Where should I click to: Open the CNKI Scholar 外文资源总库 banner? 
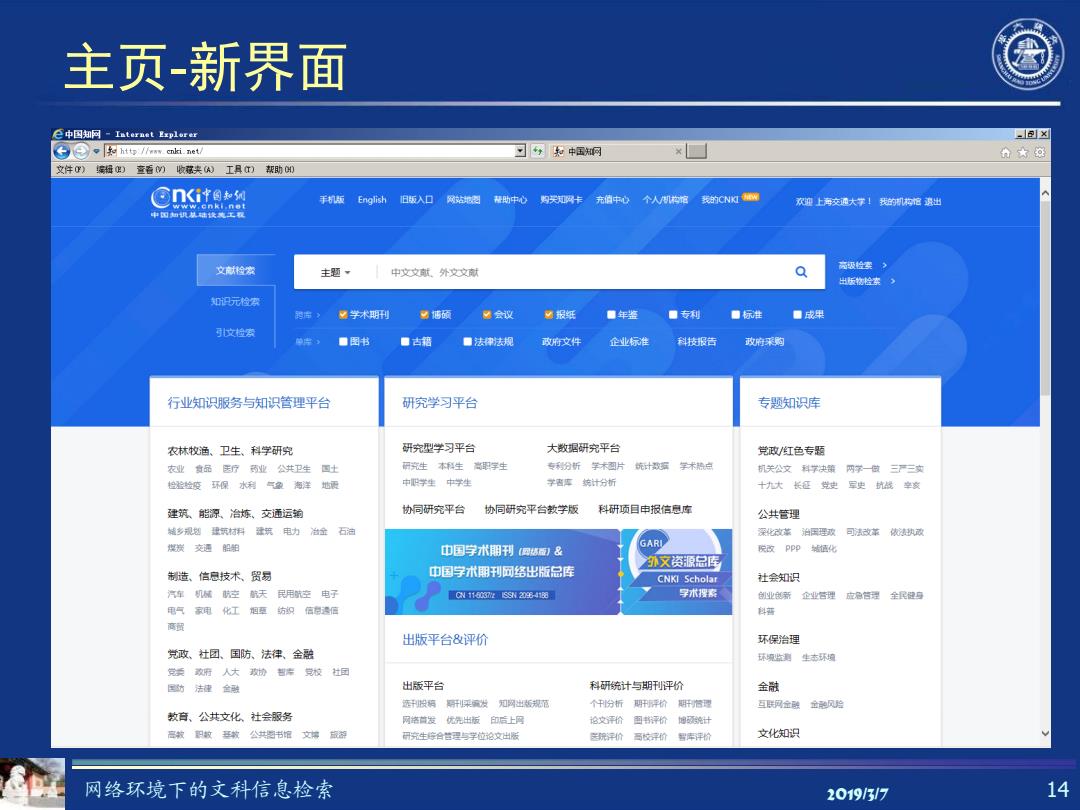[x=677, y=572]
